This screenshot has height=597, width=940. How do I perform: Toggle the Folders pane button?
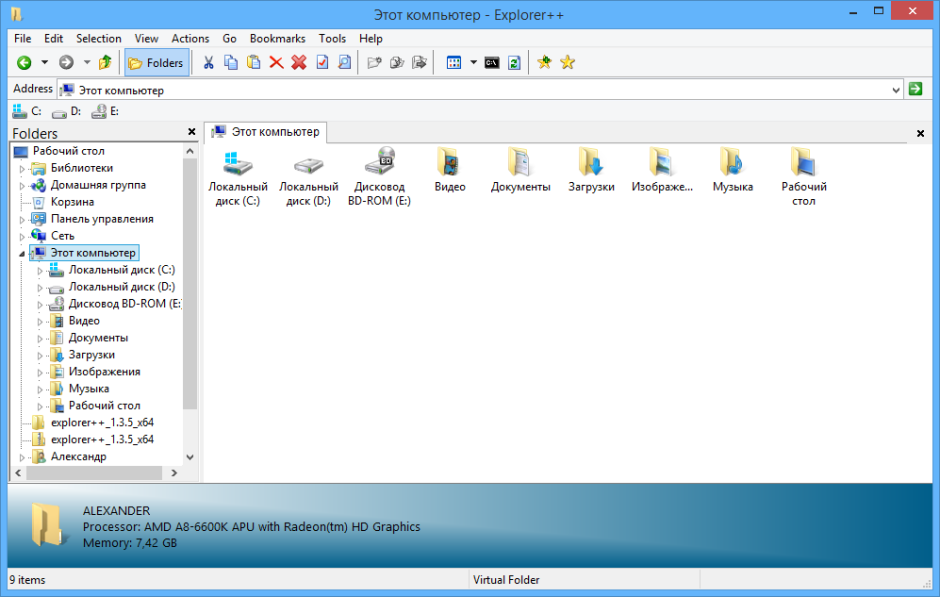pos(156,62)
